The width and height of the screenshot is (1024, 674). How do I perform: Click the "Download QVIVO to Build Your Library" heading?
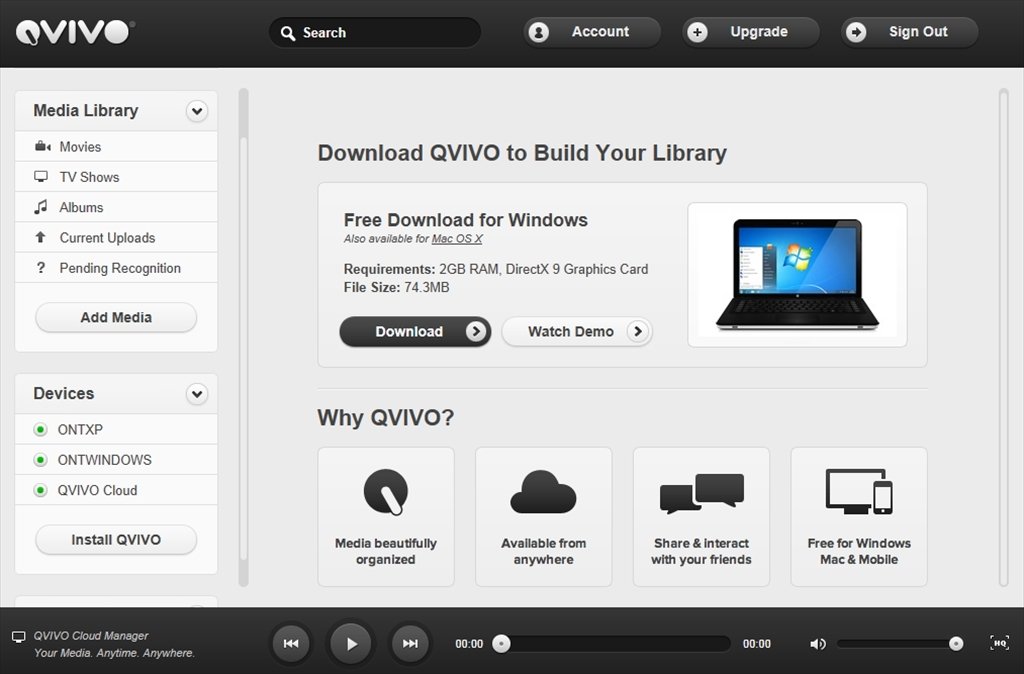tap(522, 153)
